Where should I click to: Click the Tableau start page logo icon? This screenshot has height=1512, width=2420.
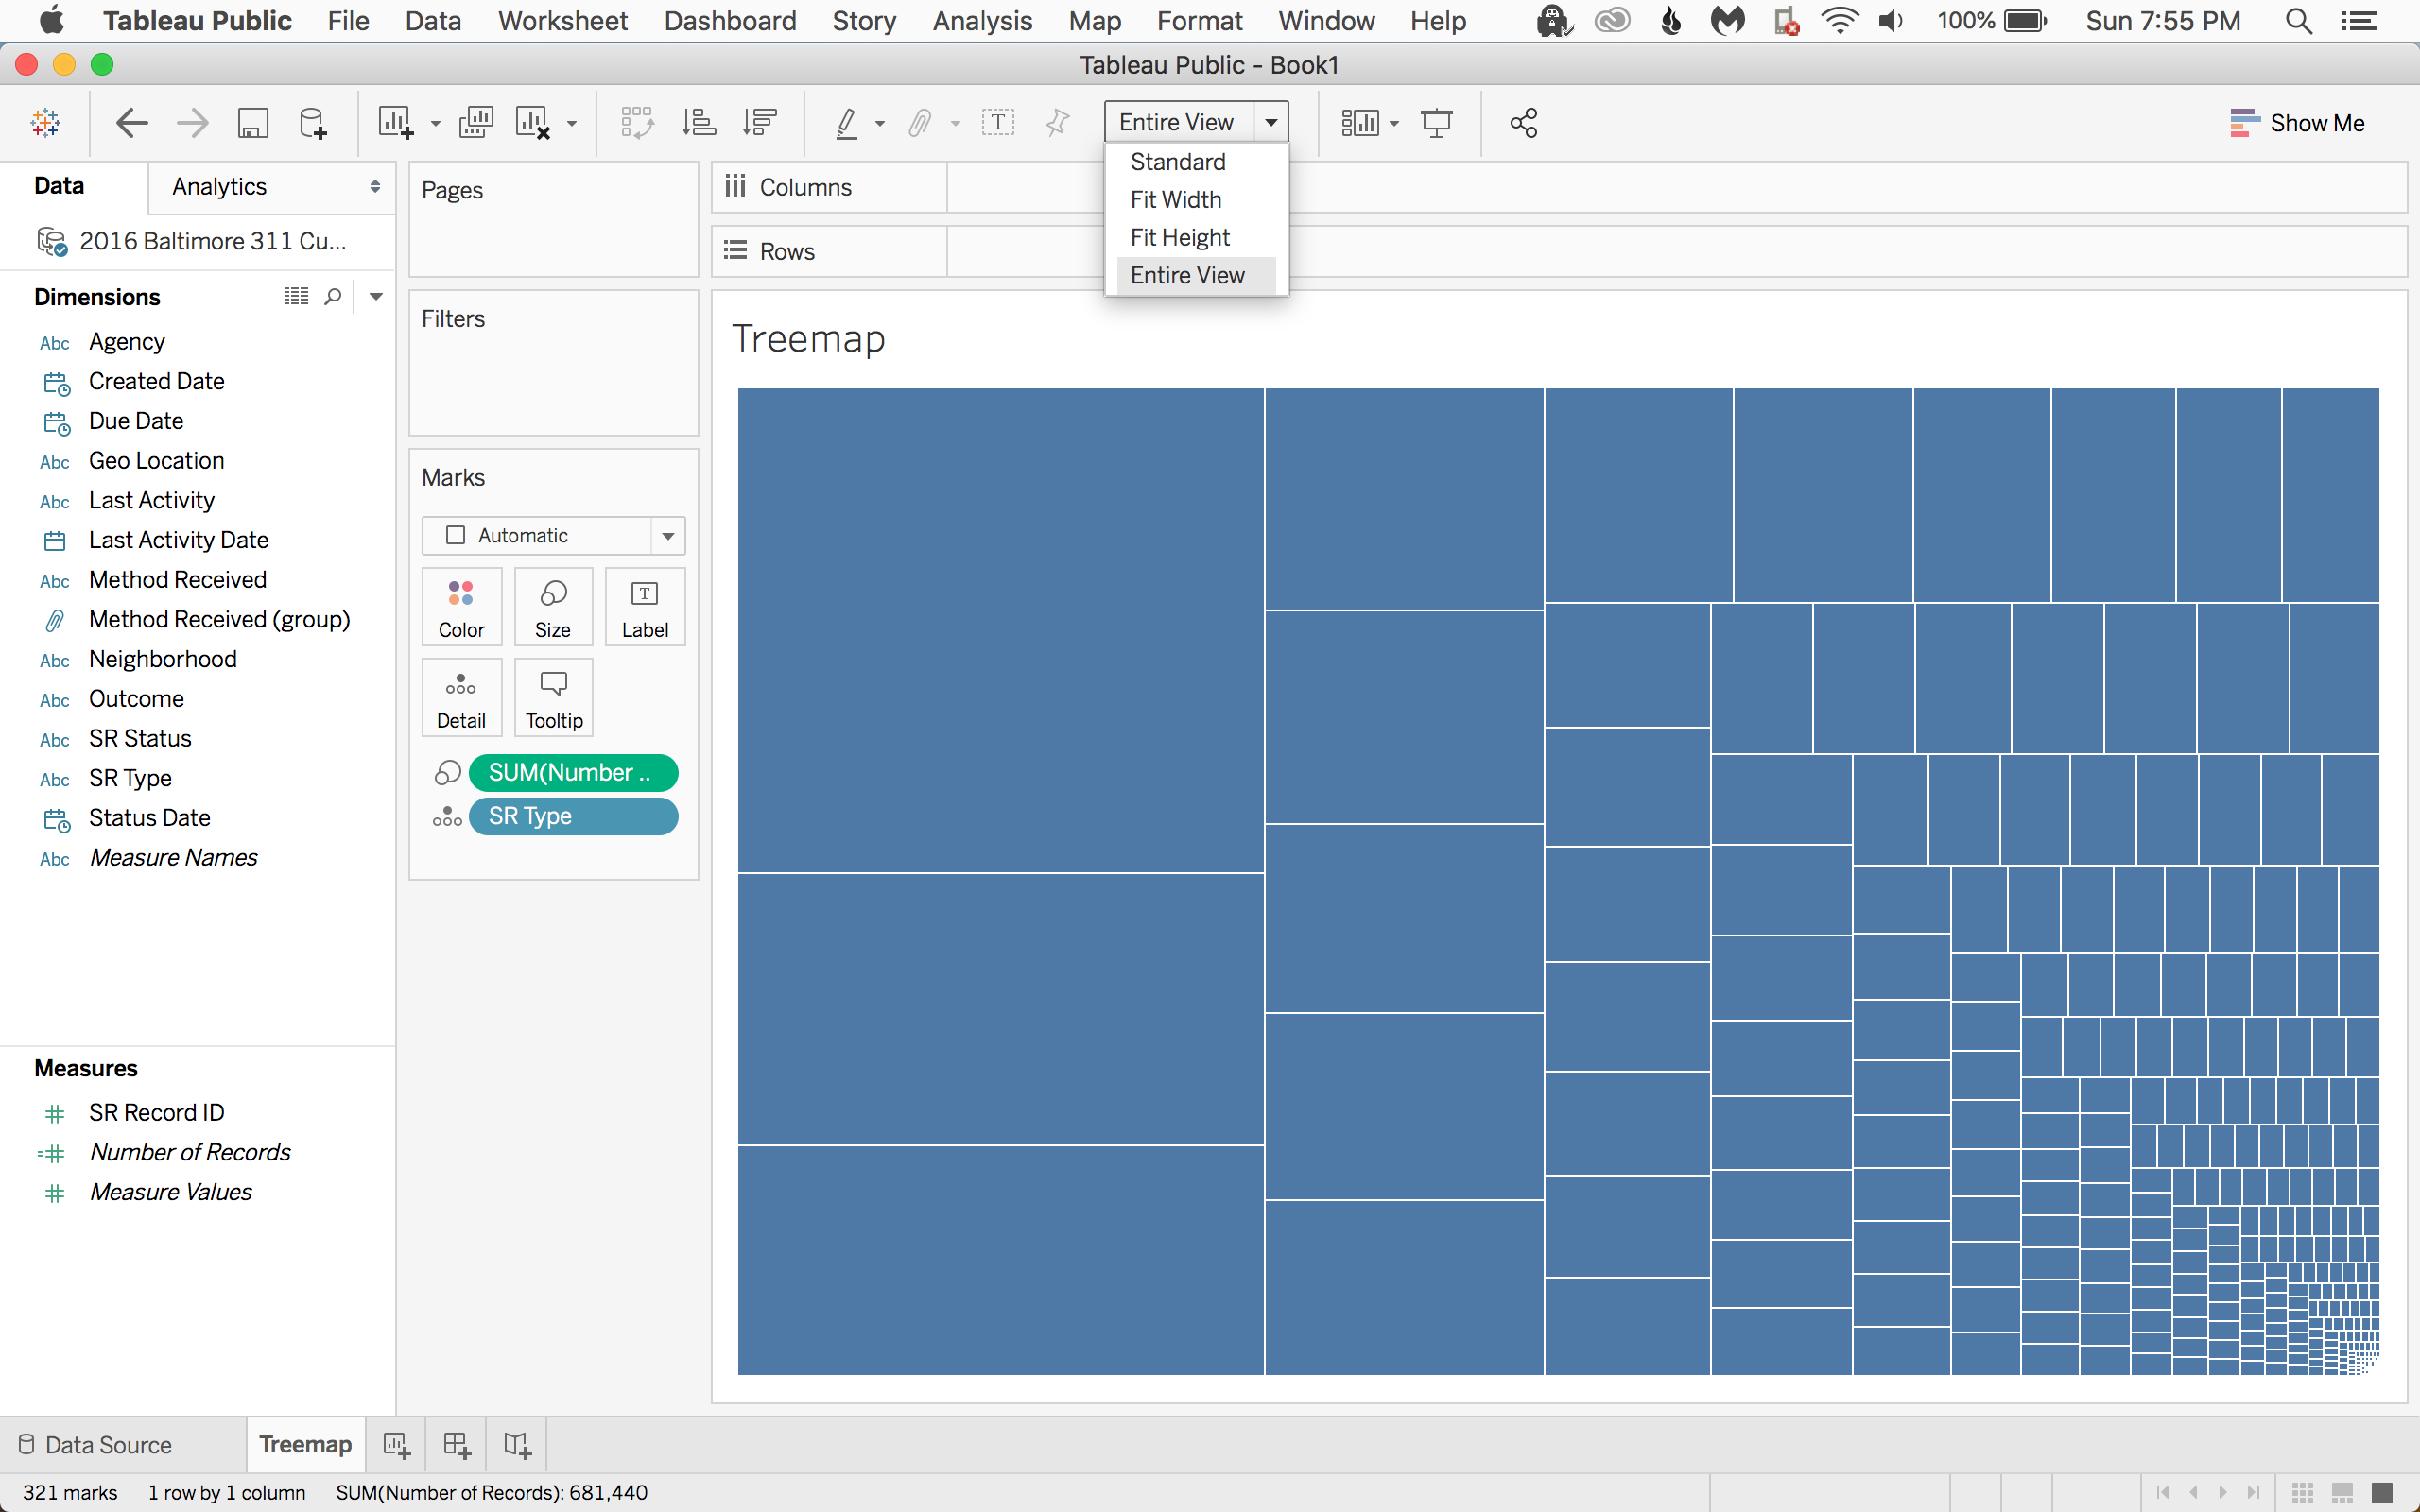pos(46,123)
